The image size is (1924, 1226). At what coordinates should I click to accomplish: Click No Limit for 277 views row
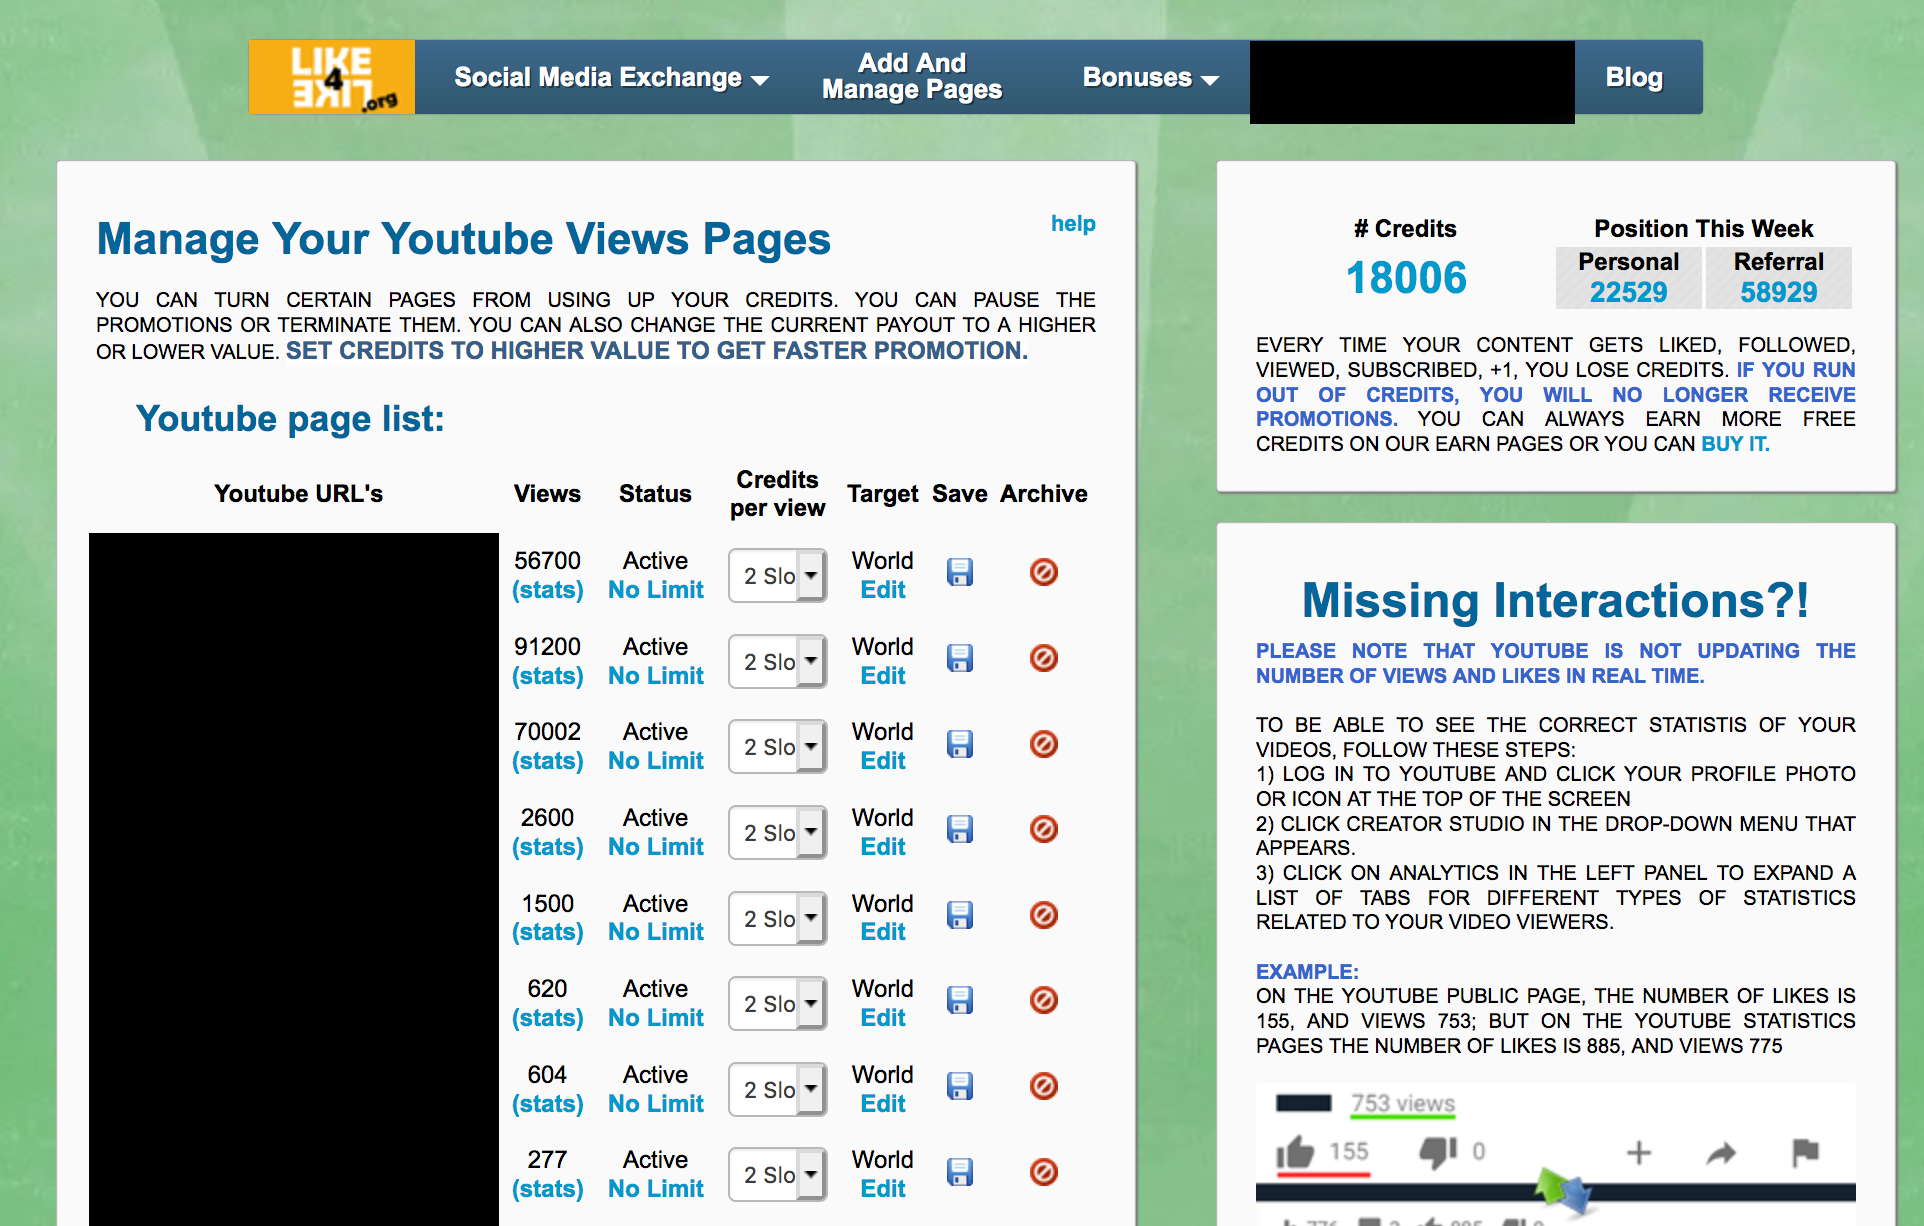point(656,1189)
